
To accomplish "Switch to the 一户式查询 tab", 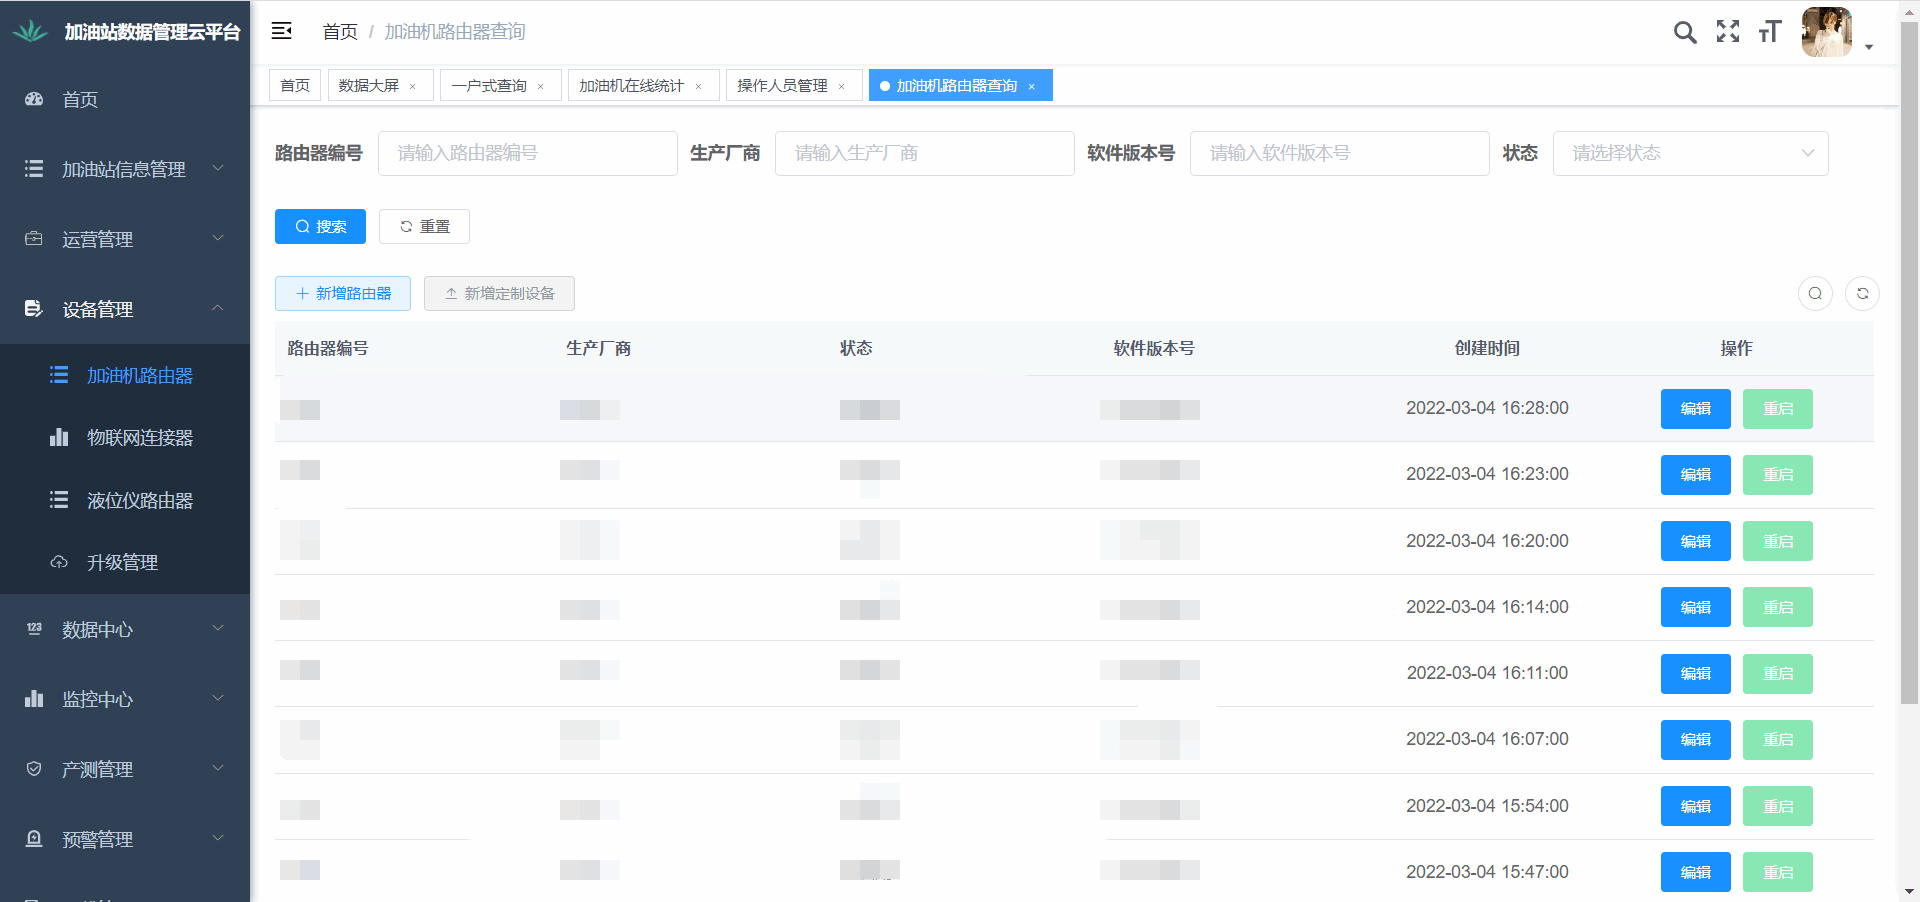I will [x=489, y=86].
